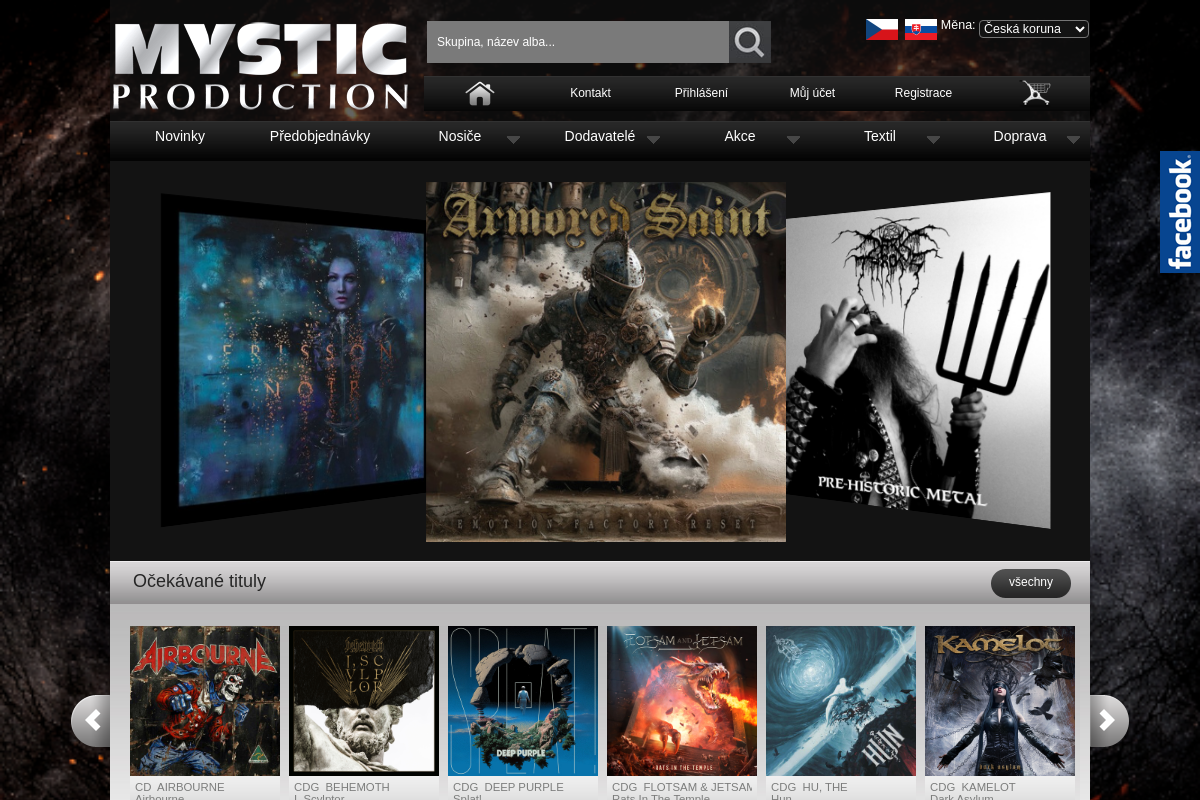Click the search magnifier icon
Image resolution: width=1200 pixels, height=800 pixels.
pyautogui.click(x=749, y=42)
